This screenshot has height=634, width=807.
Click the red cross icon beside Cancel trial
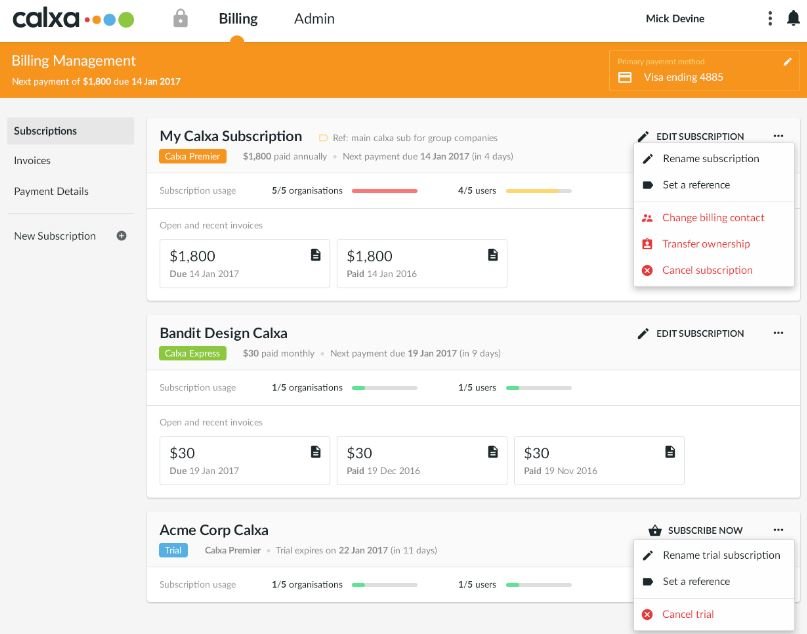tap(647, 614)
